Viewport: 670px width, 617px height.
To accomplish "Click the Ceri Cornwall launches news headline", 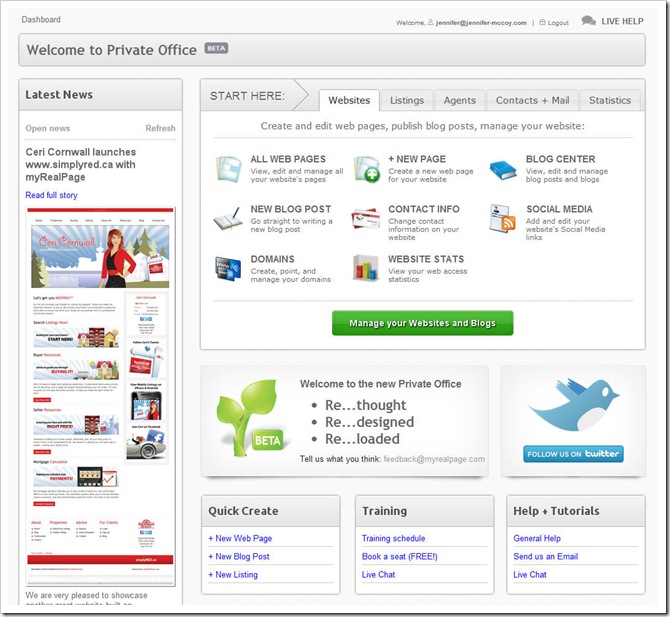I will tap(81, 165).
